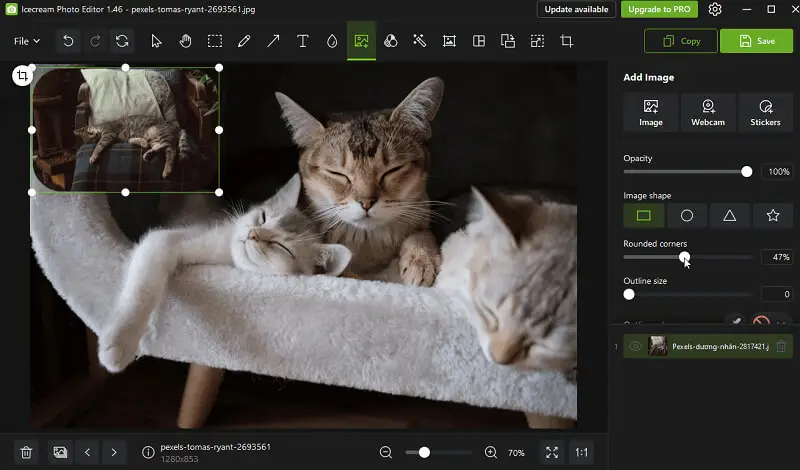Click the Copy button
This screenshot has height=470, width=800.
pyautogui.click(x=681, y=41)
